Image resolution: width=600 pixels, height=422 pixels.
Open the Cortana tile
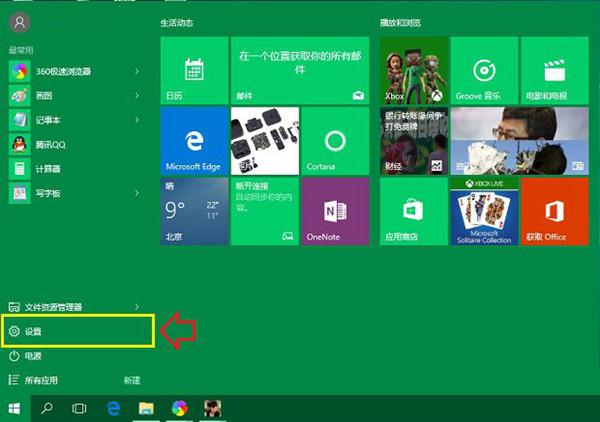(335, 141)
